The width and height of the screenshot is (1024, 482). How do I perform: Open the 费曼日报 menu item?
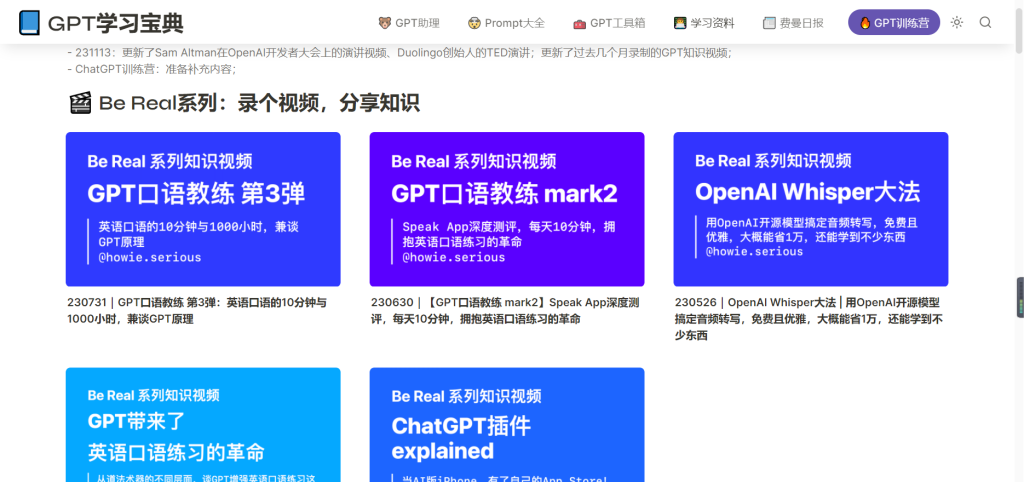793,23
